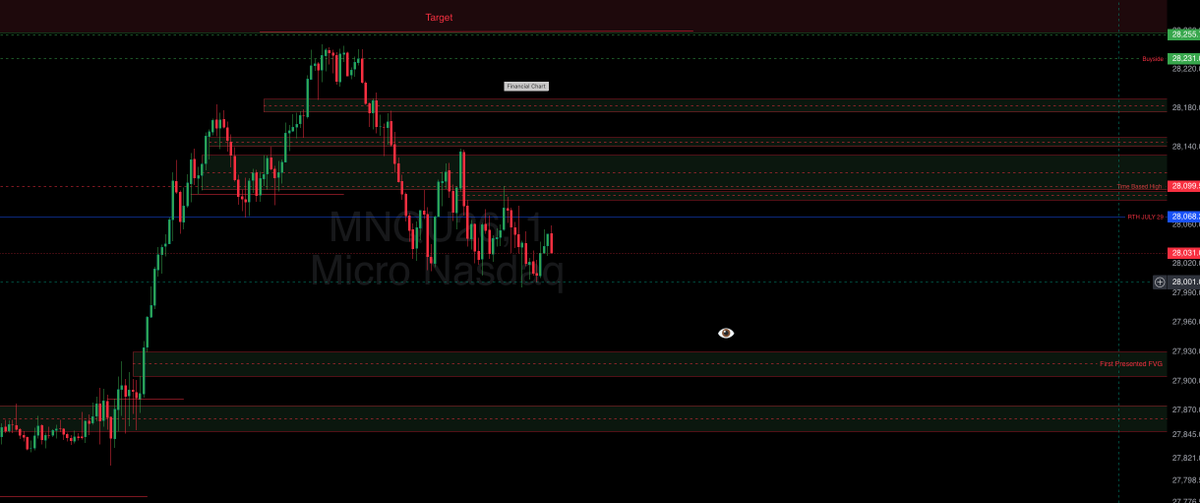Click the plus icon beside the 28,001 price

1160,282
